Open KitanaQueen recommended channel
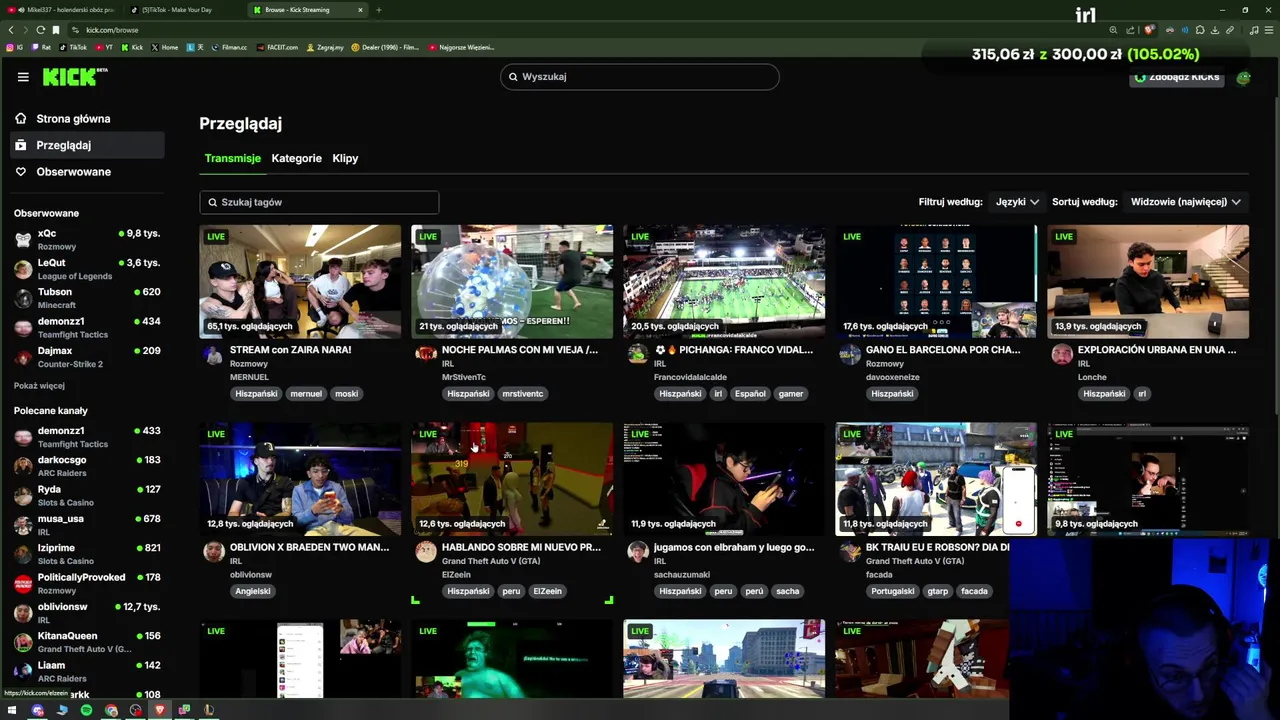This screenshot has height=720, width=1280. pyautogui.click(x=87, y=642)
